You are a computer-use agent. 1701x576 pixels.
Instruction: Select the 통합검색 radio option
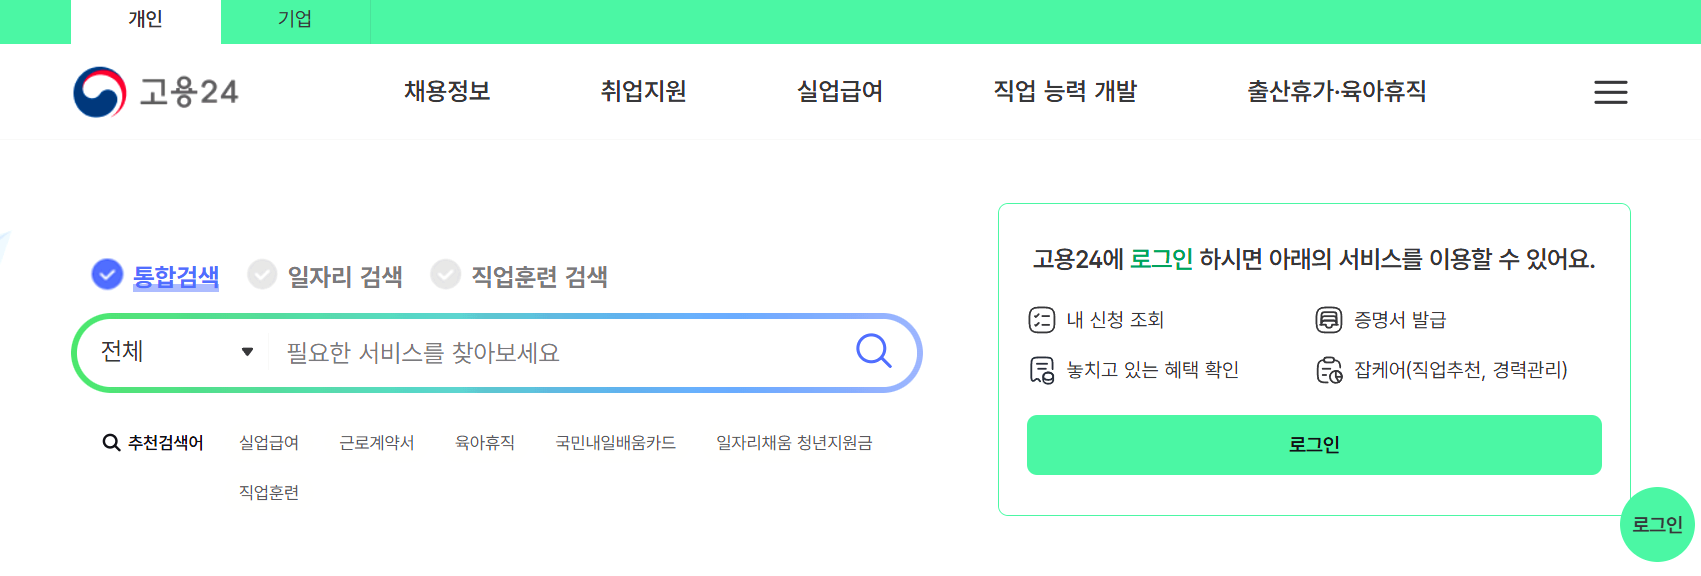point(106,276)
